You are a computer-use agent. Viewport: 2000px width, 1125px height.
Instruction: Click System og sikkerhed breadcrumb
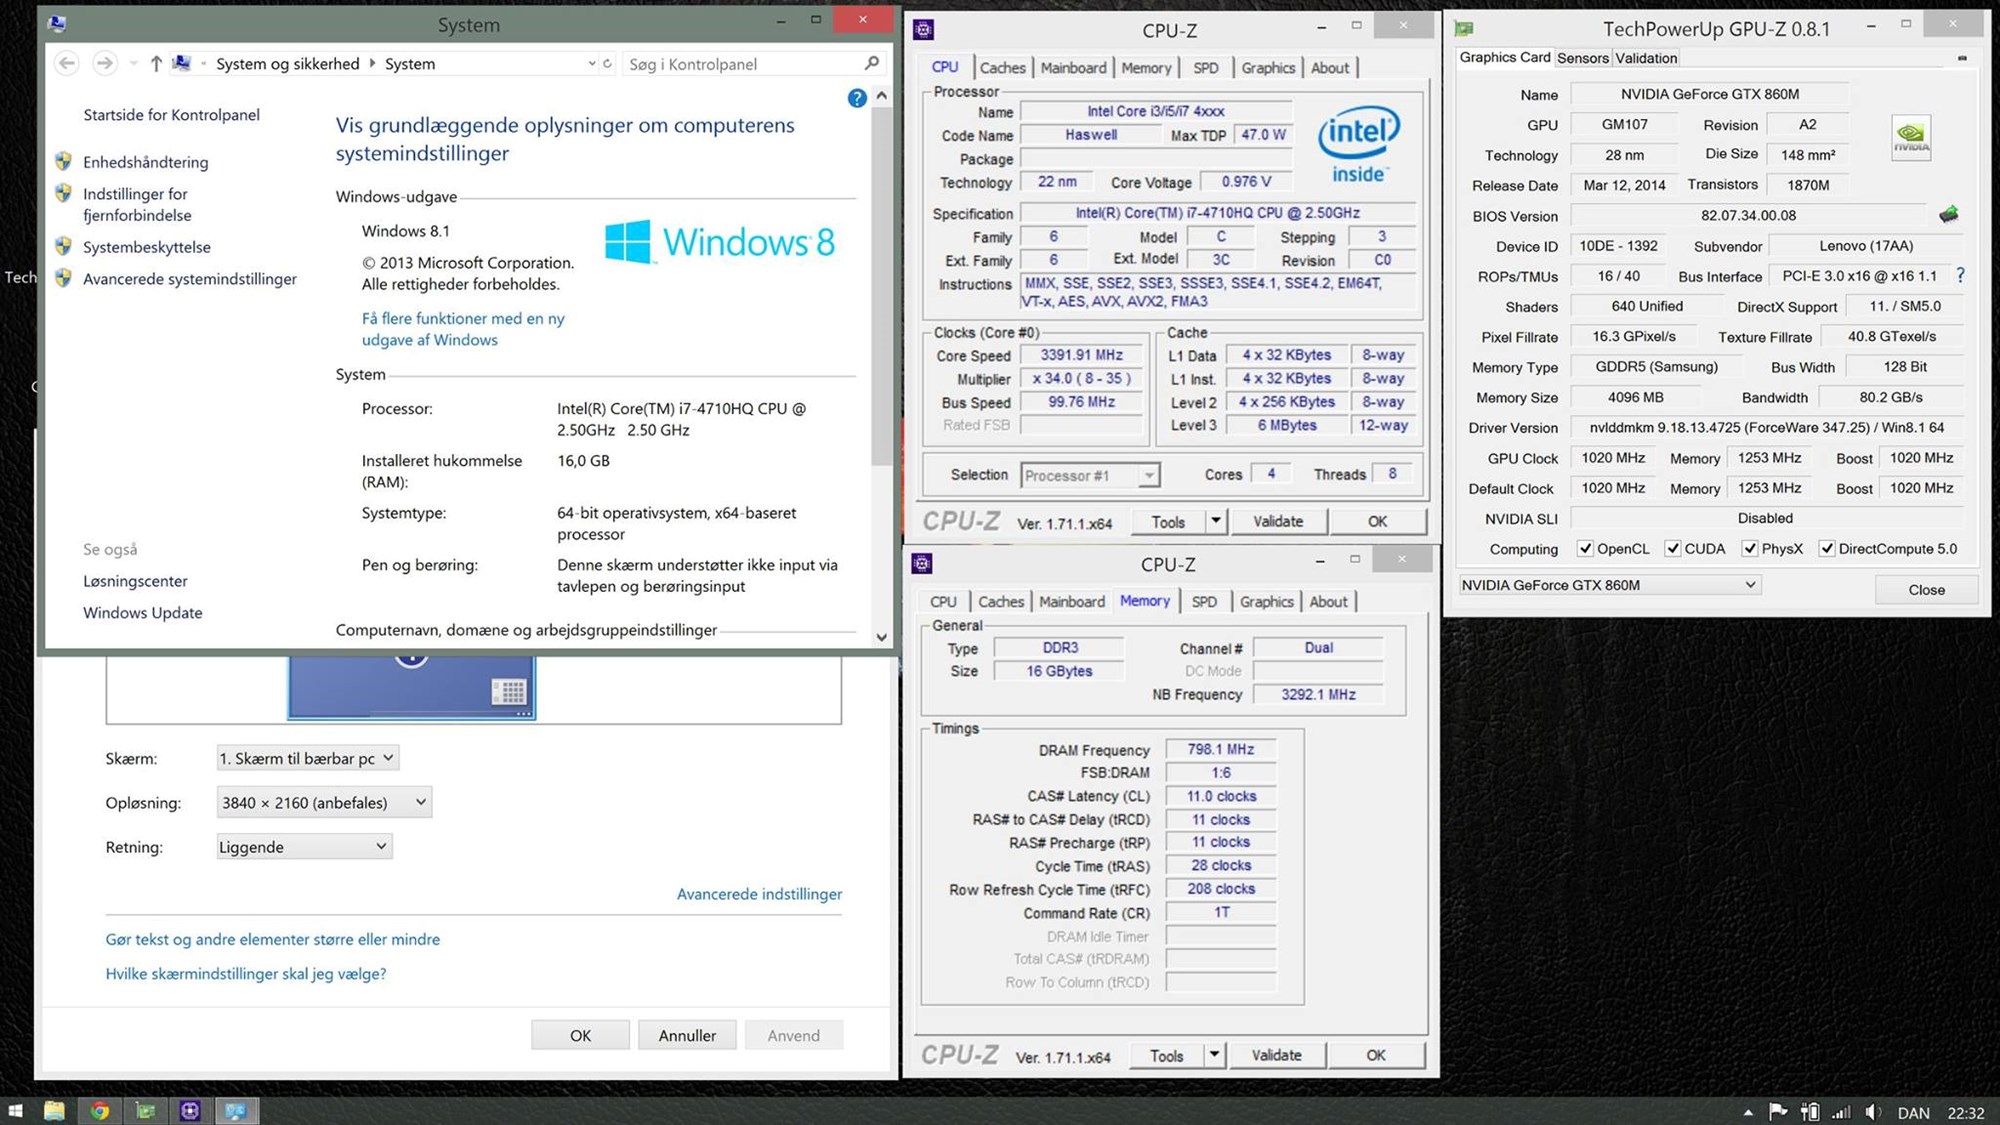pyautogui.click(x=288, y=63)
